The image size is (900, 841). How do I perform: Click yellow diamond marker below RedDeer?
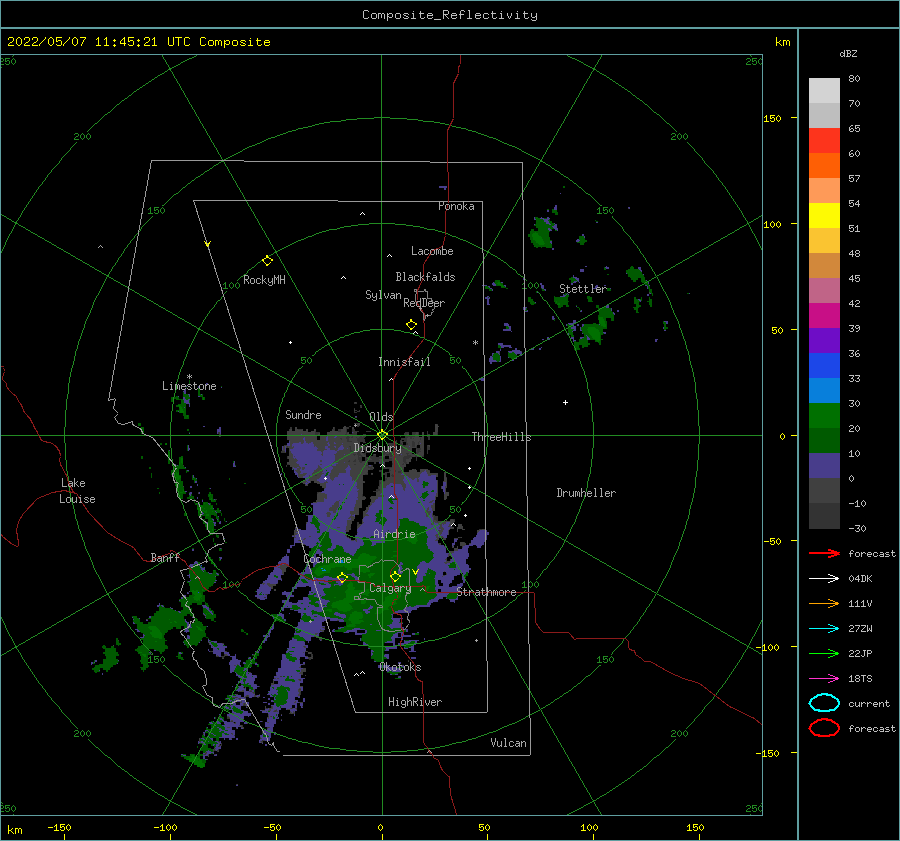411,324
